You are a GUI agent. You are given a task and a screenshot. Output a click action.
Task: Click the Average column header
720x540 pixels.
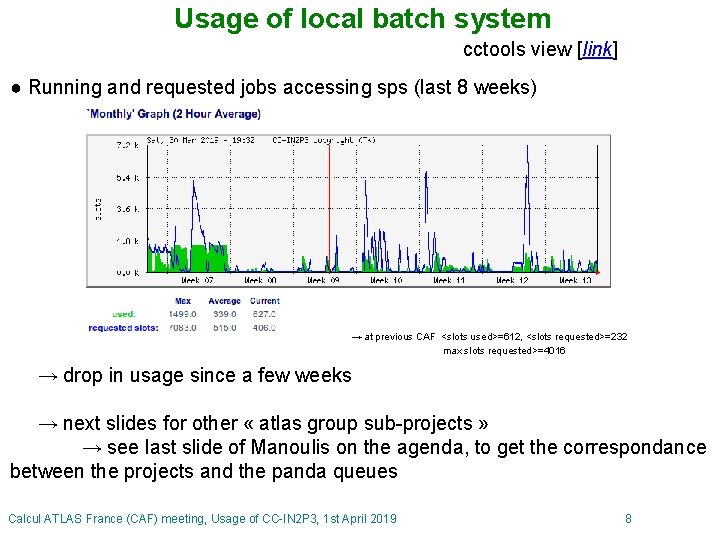click(225, 301)
